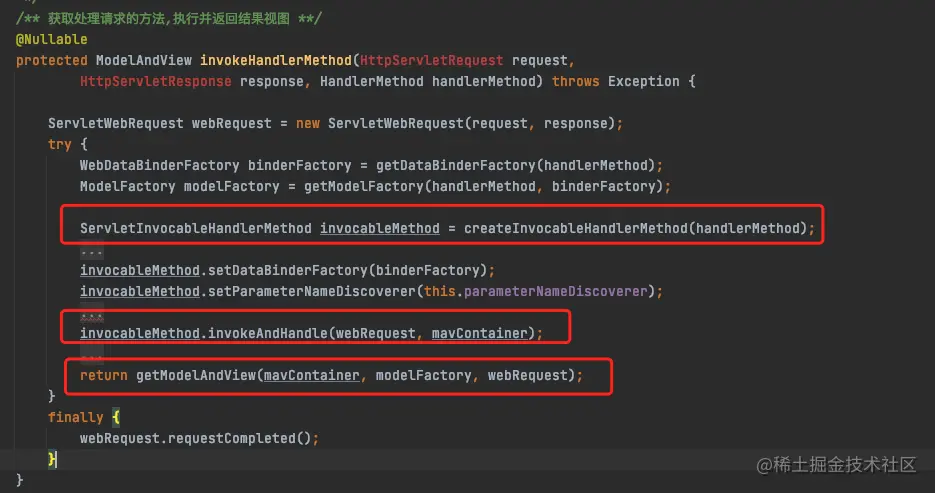Click the Exception class name
Screen dimensions: 935x493
pyautogui.click(x=643, y=81)
